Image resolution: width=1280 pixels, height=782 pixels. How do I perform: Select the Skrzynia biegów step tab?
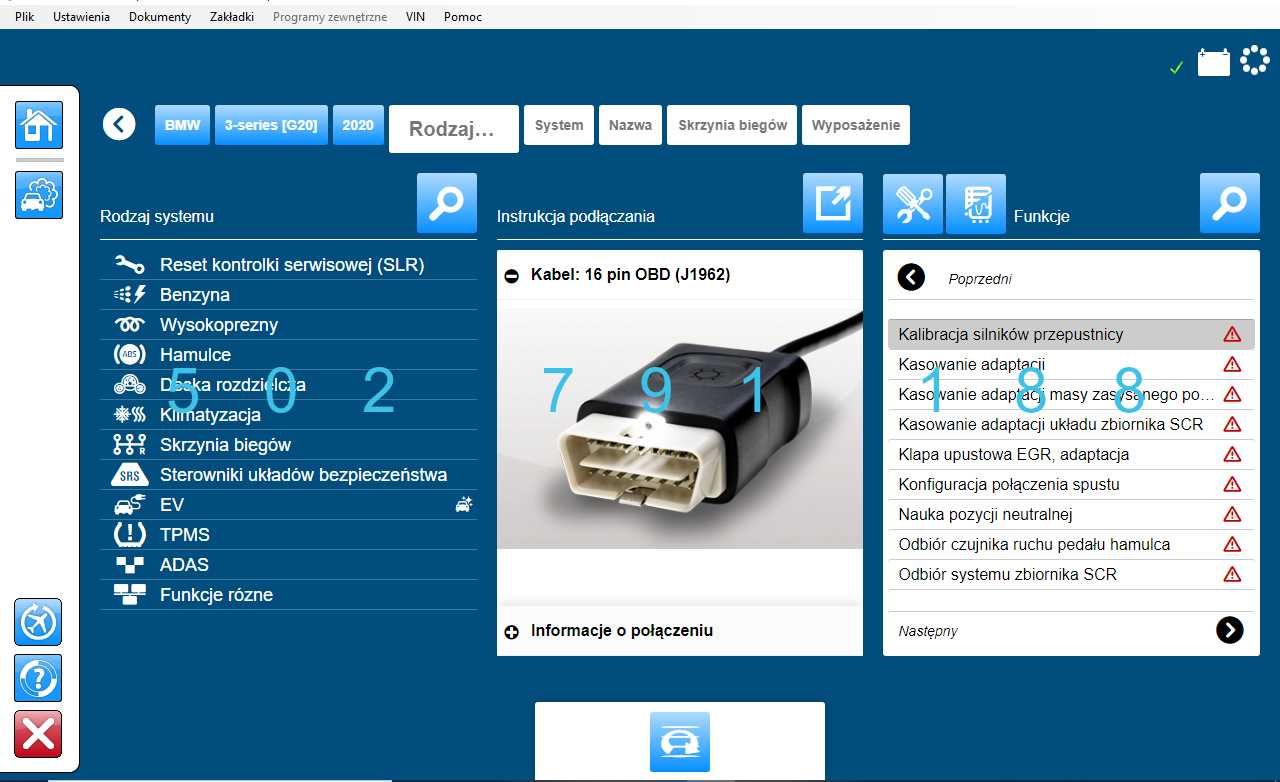click(732, 125)
